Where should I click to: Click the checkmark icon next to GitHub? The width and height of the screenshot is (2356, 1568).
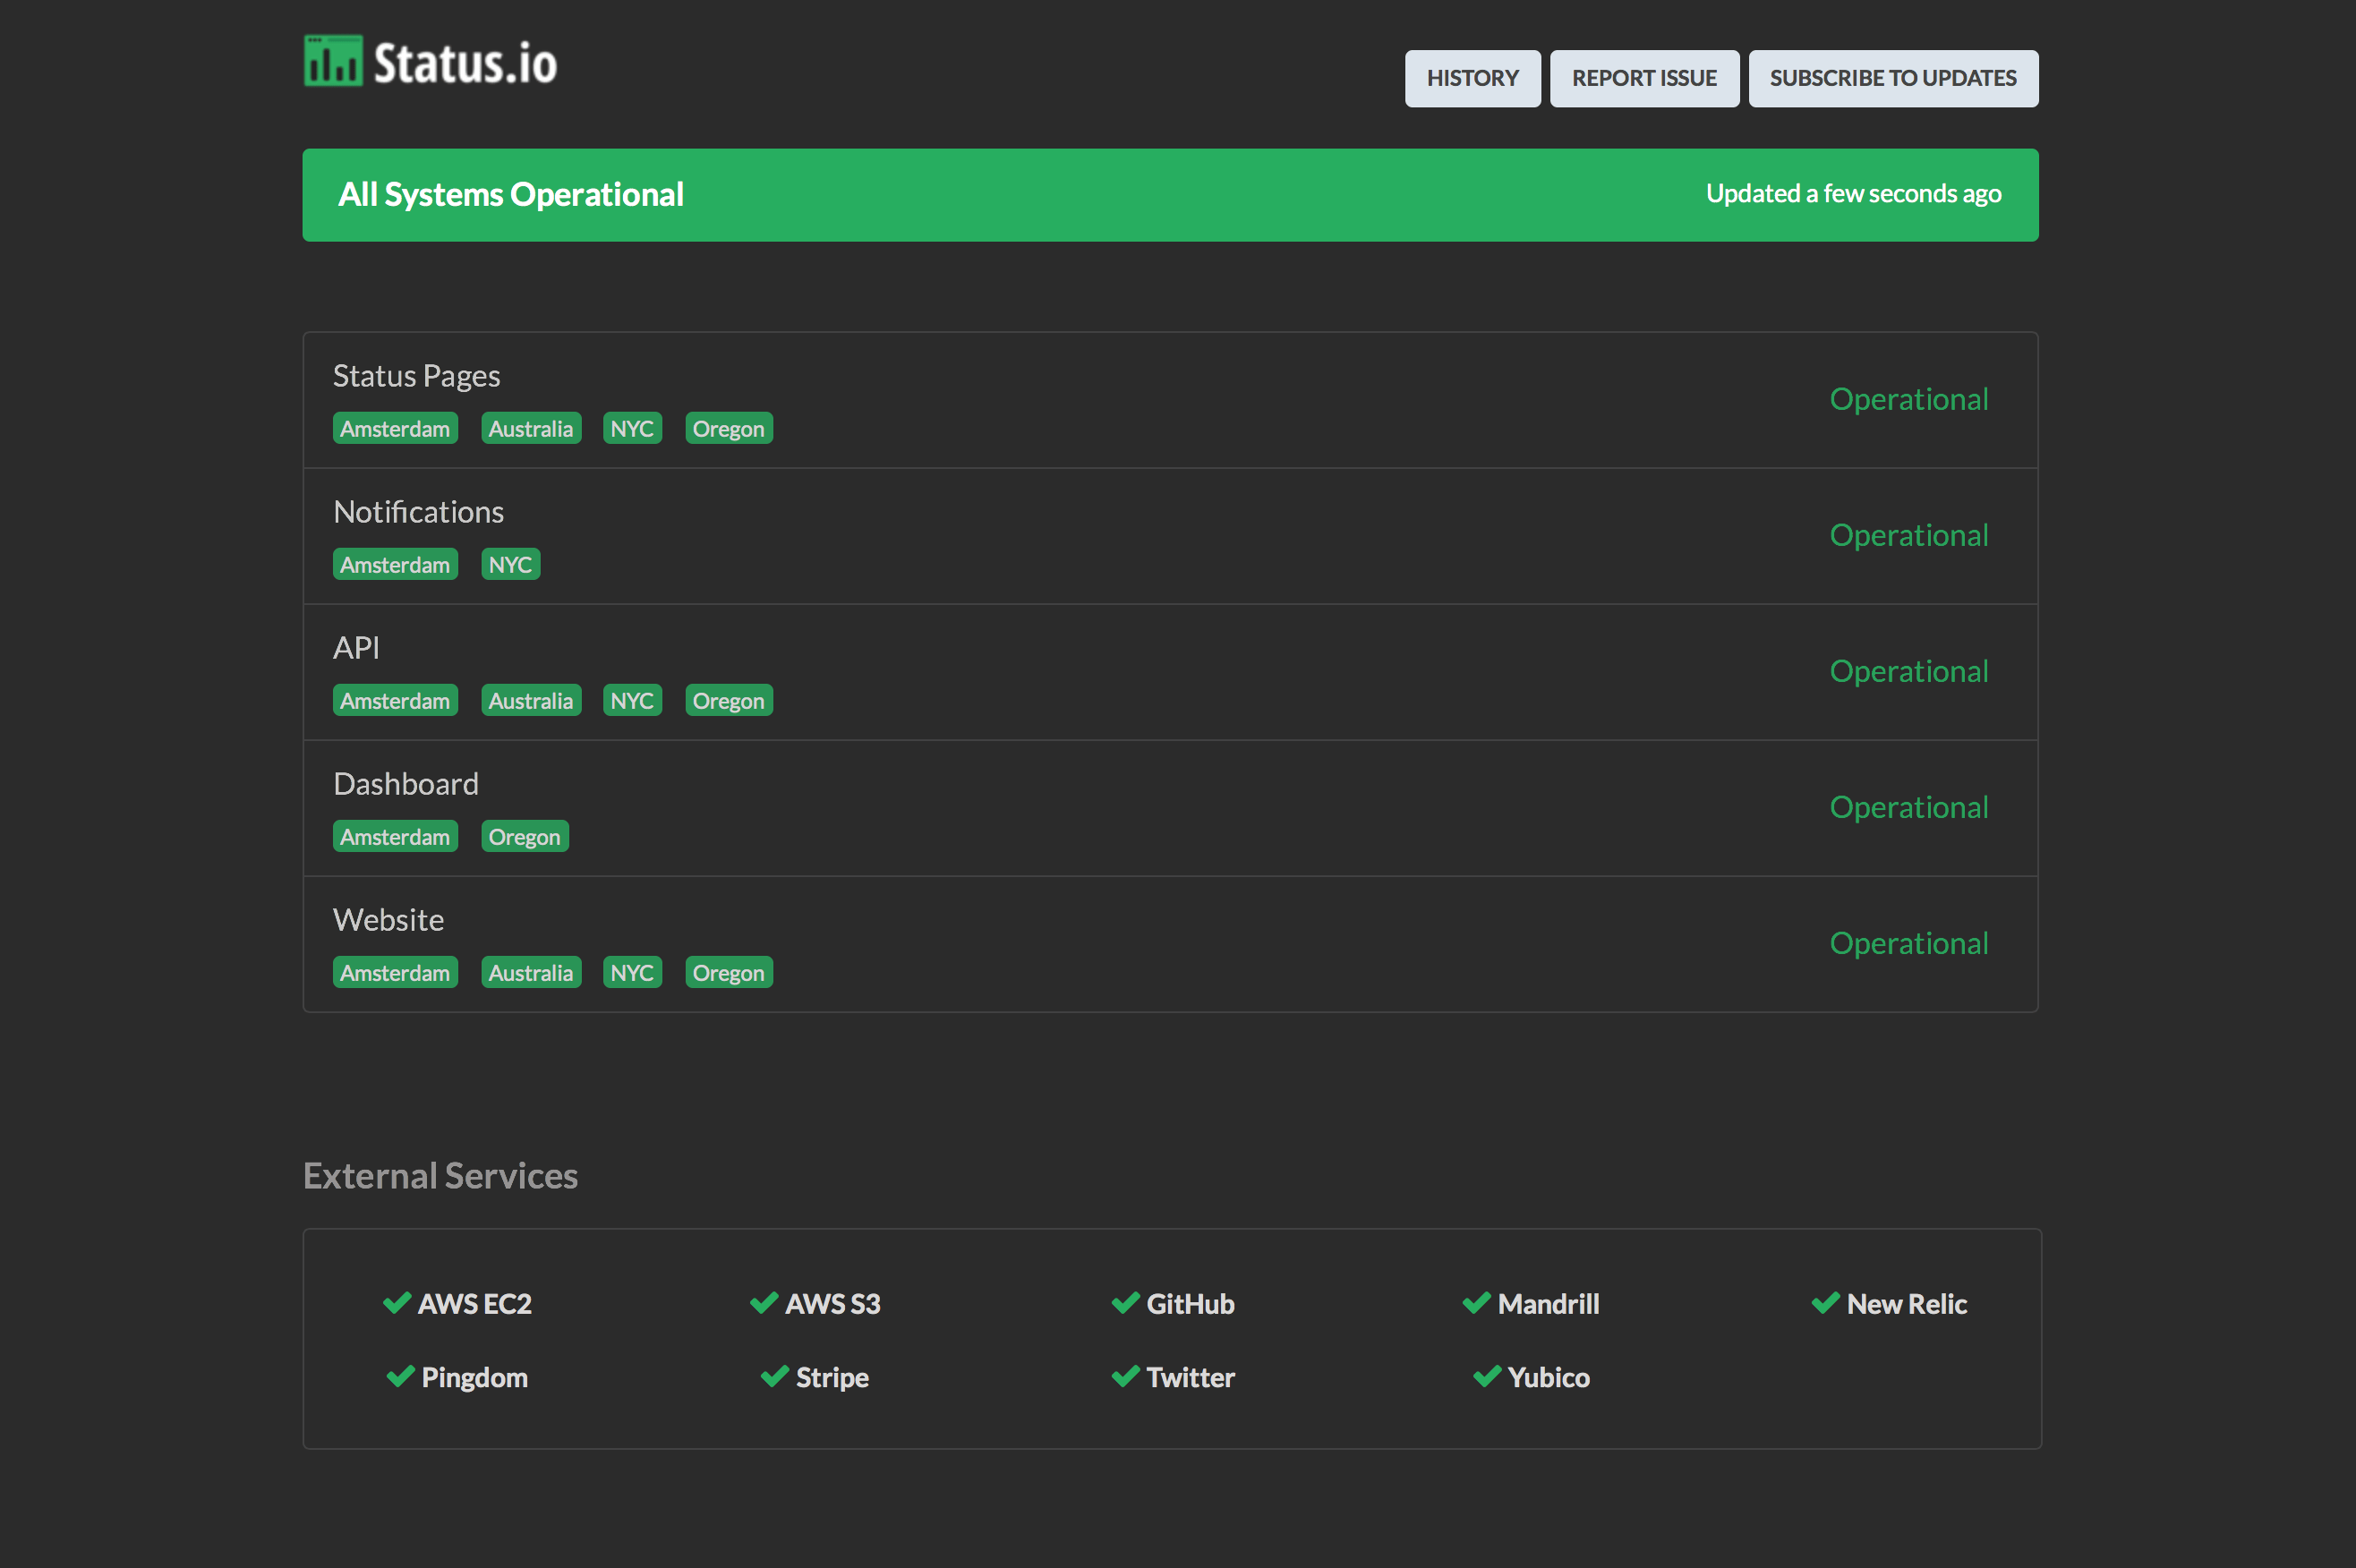click(x=1126, y=1303)
